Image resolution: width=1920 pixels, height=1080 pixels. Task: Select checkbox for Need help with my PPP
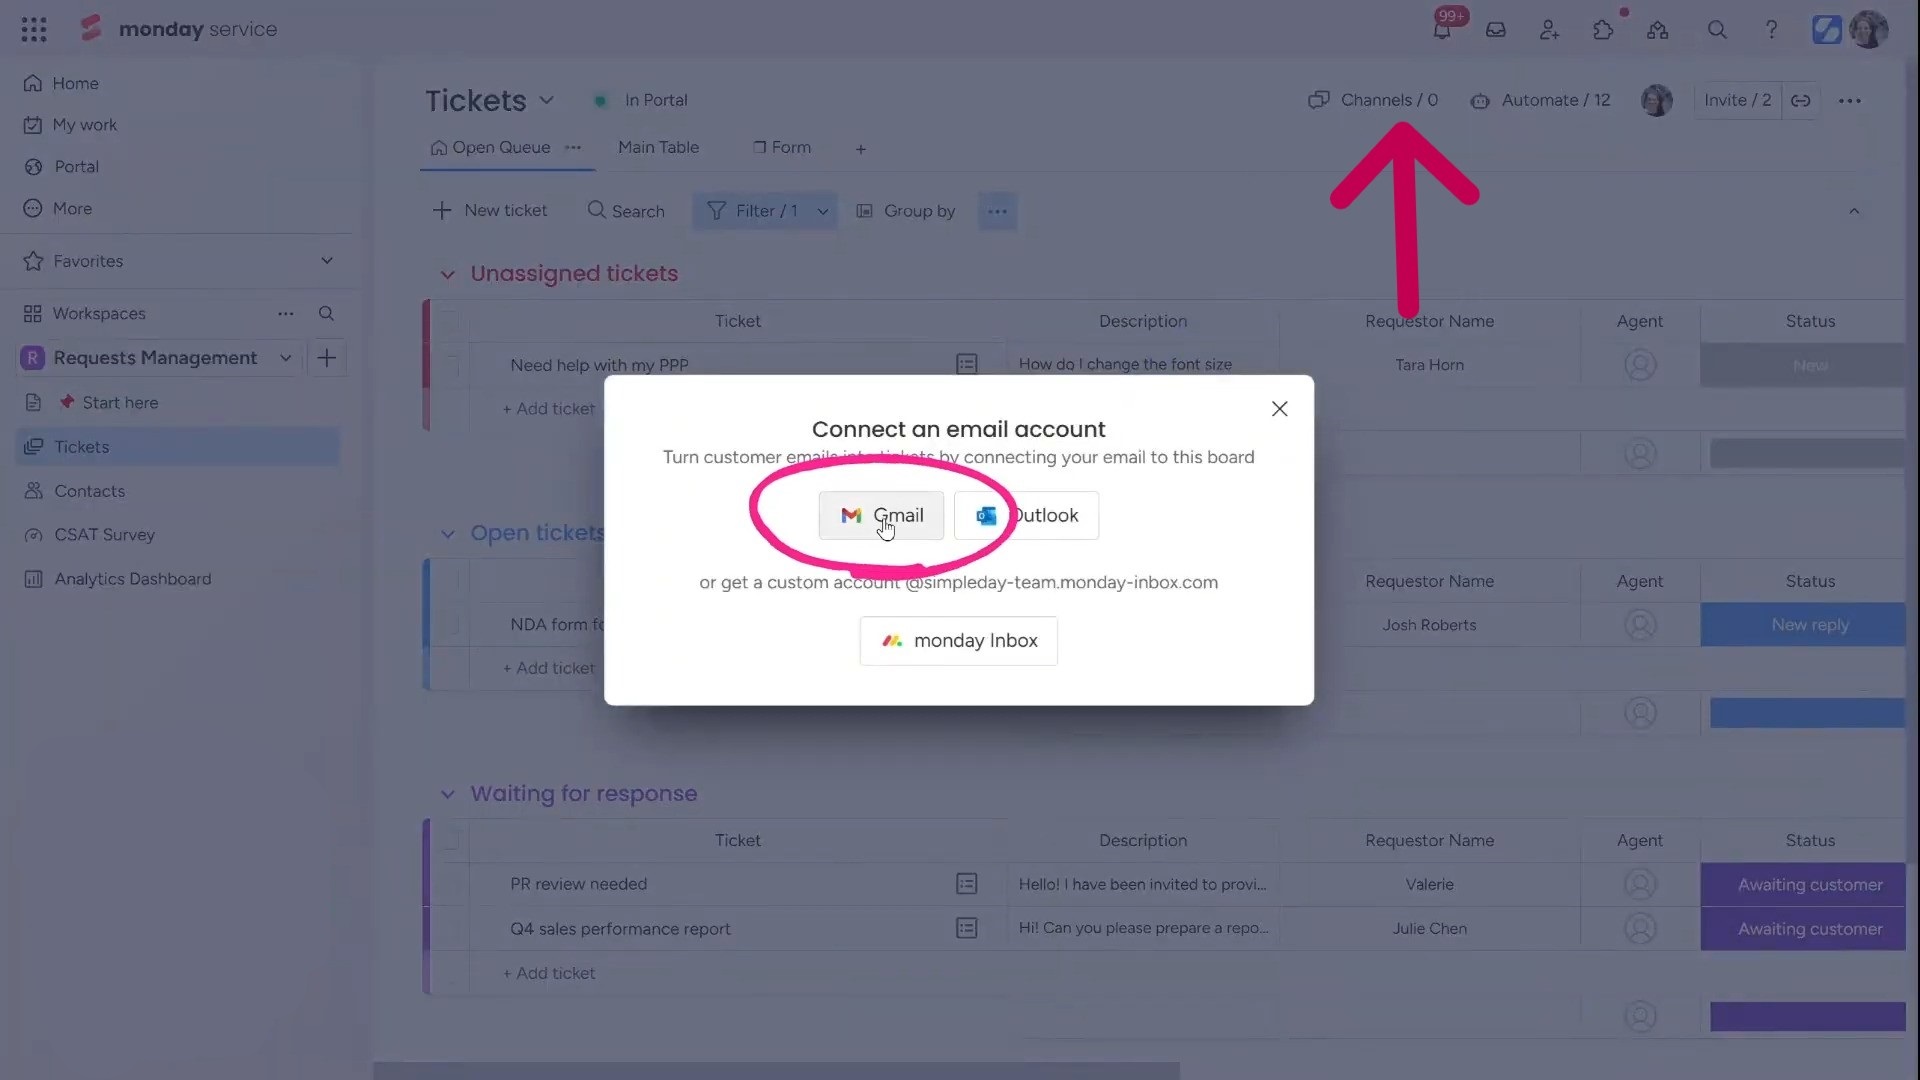pyautogui.click(x=450, y=365)
